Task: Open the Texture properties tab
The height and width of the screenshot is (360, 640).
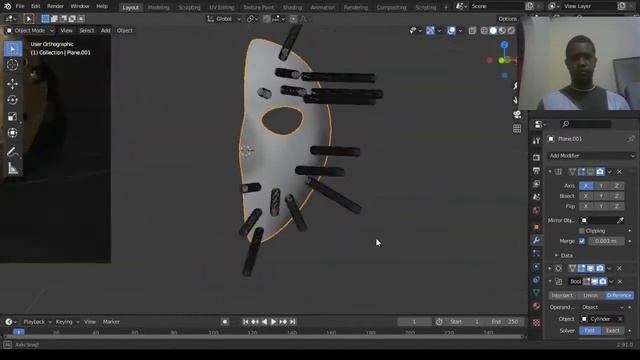Action: pyautogui.click(x=536, y=323)
